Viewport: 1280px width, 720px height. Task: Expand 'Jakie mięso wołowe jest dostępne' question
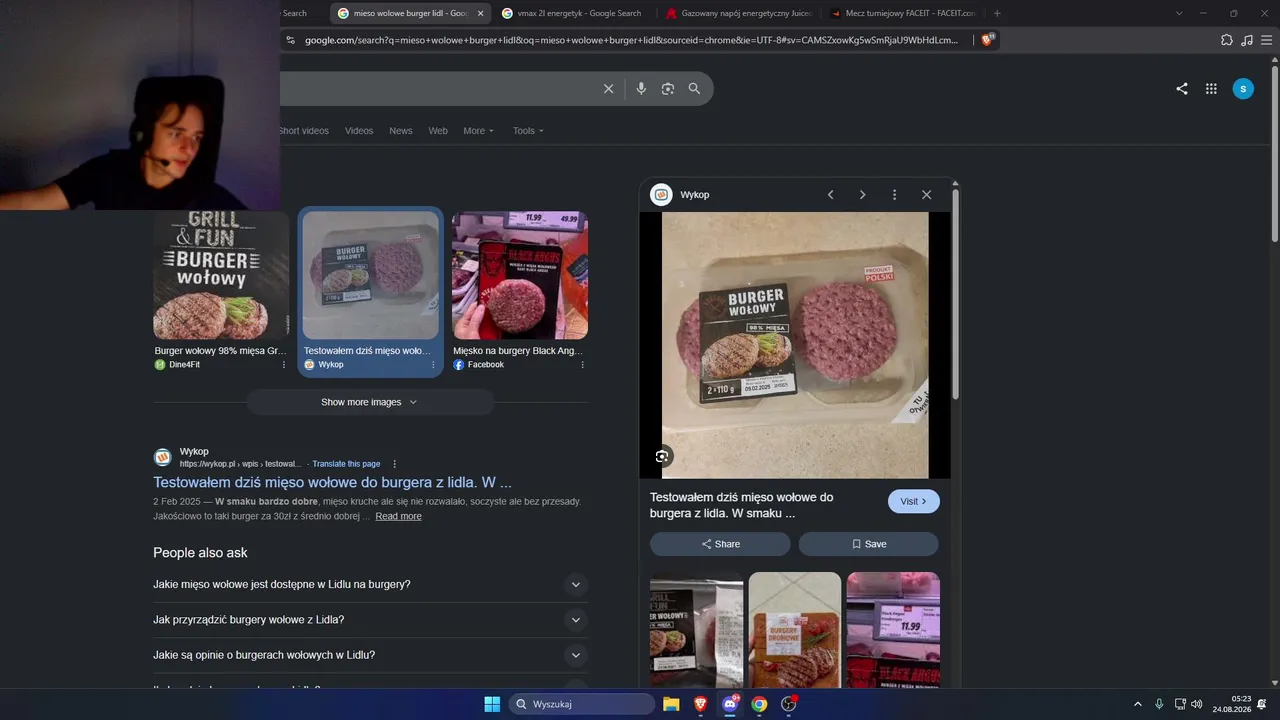click(x=370, y=585)
